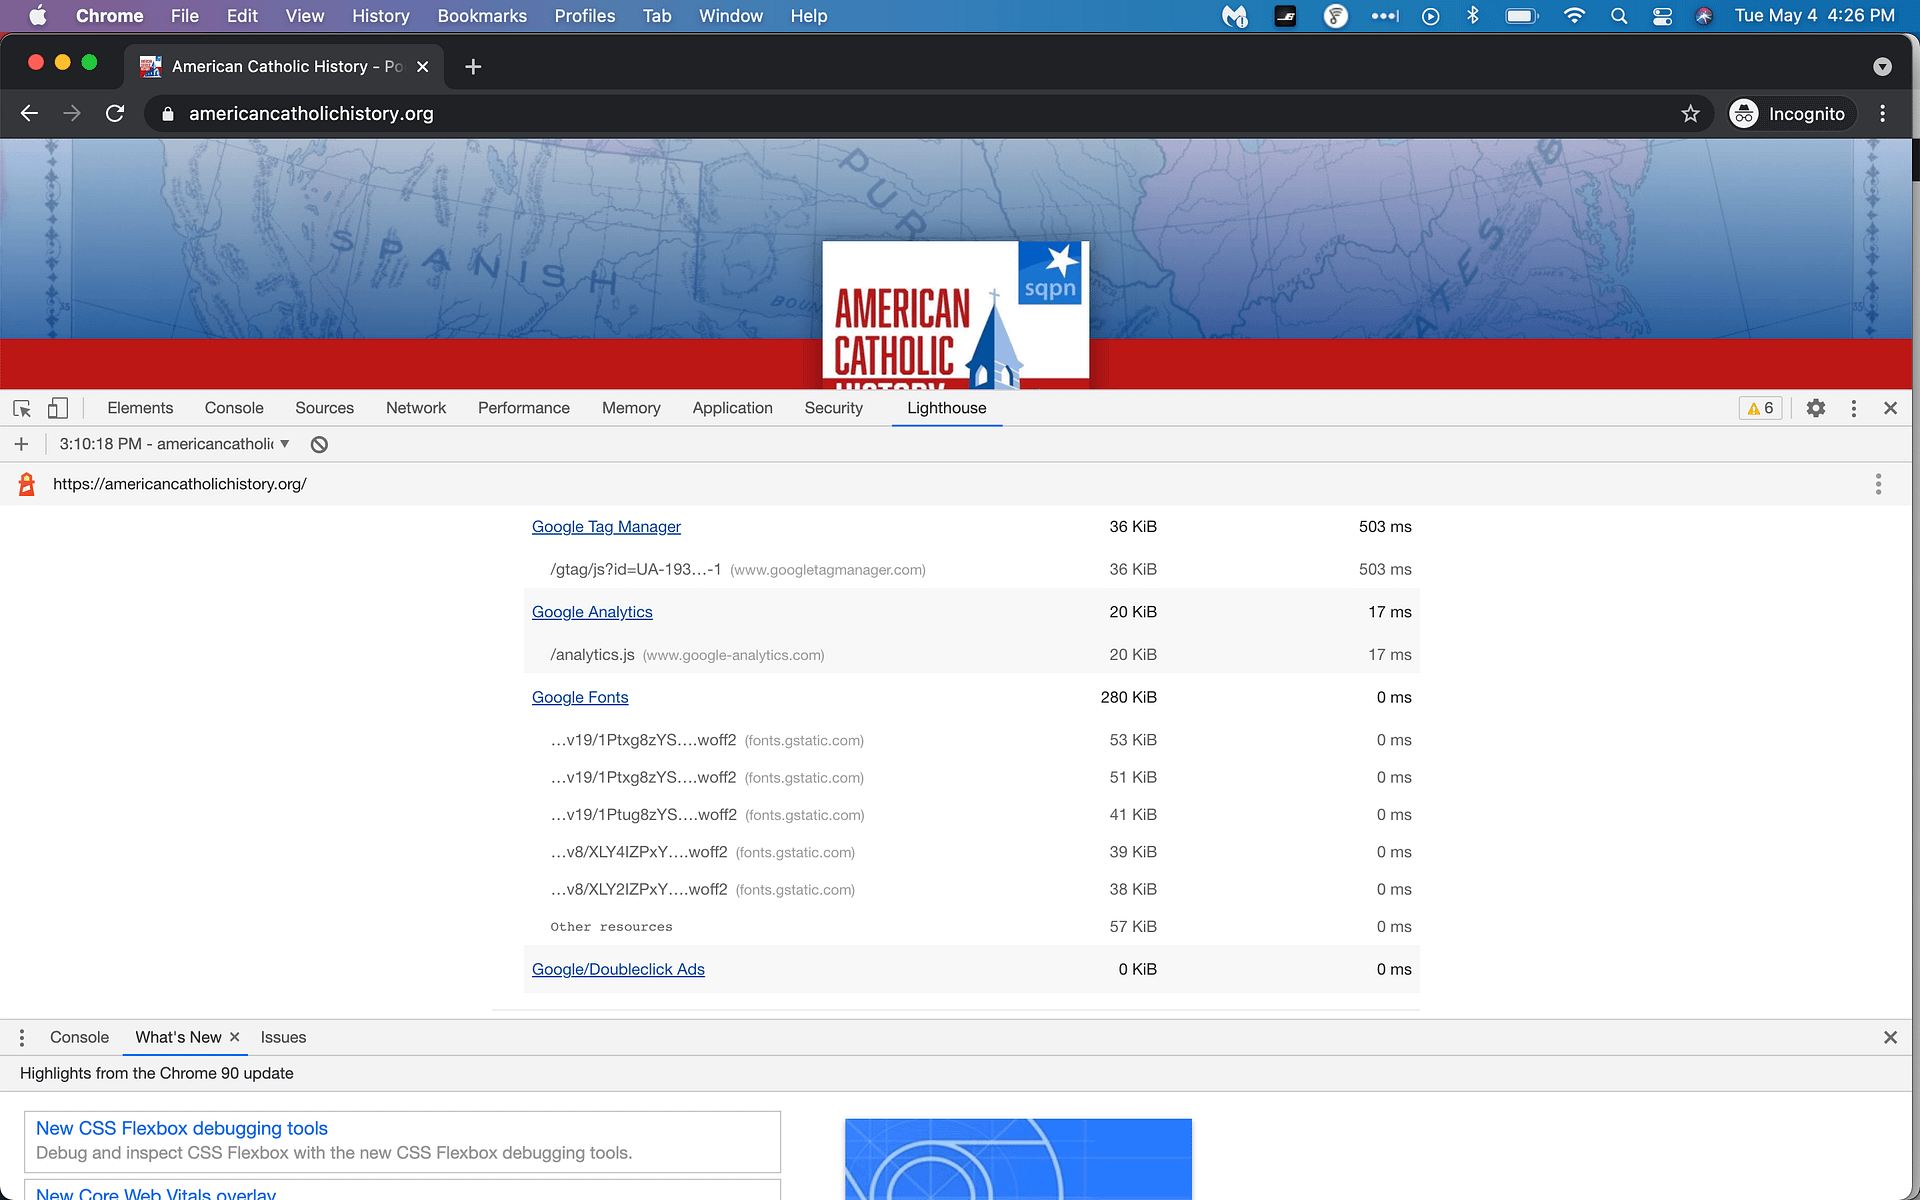1920x1200 pixels.
Task: Reload the current page
Action: (x=115, y=114)
